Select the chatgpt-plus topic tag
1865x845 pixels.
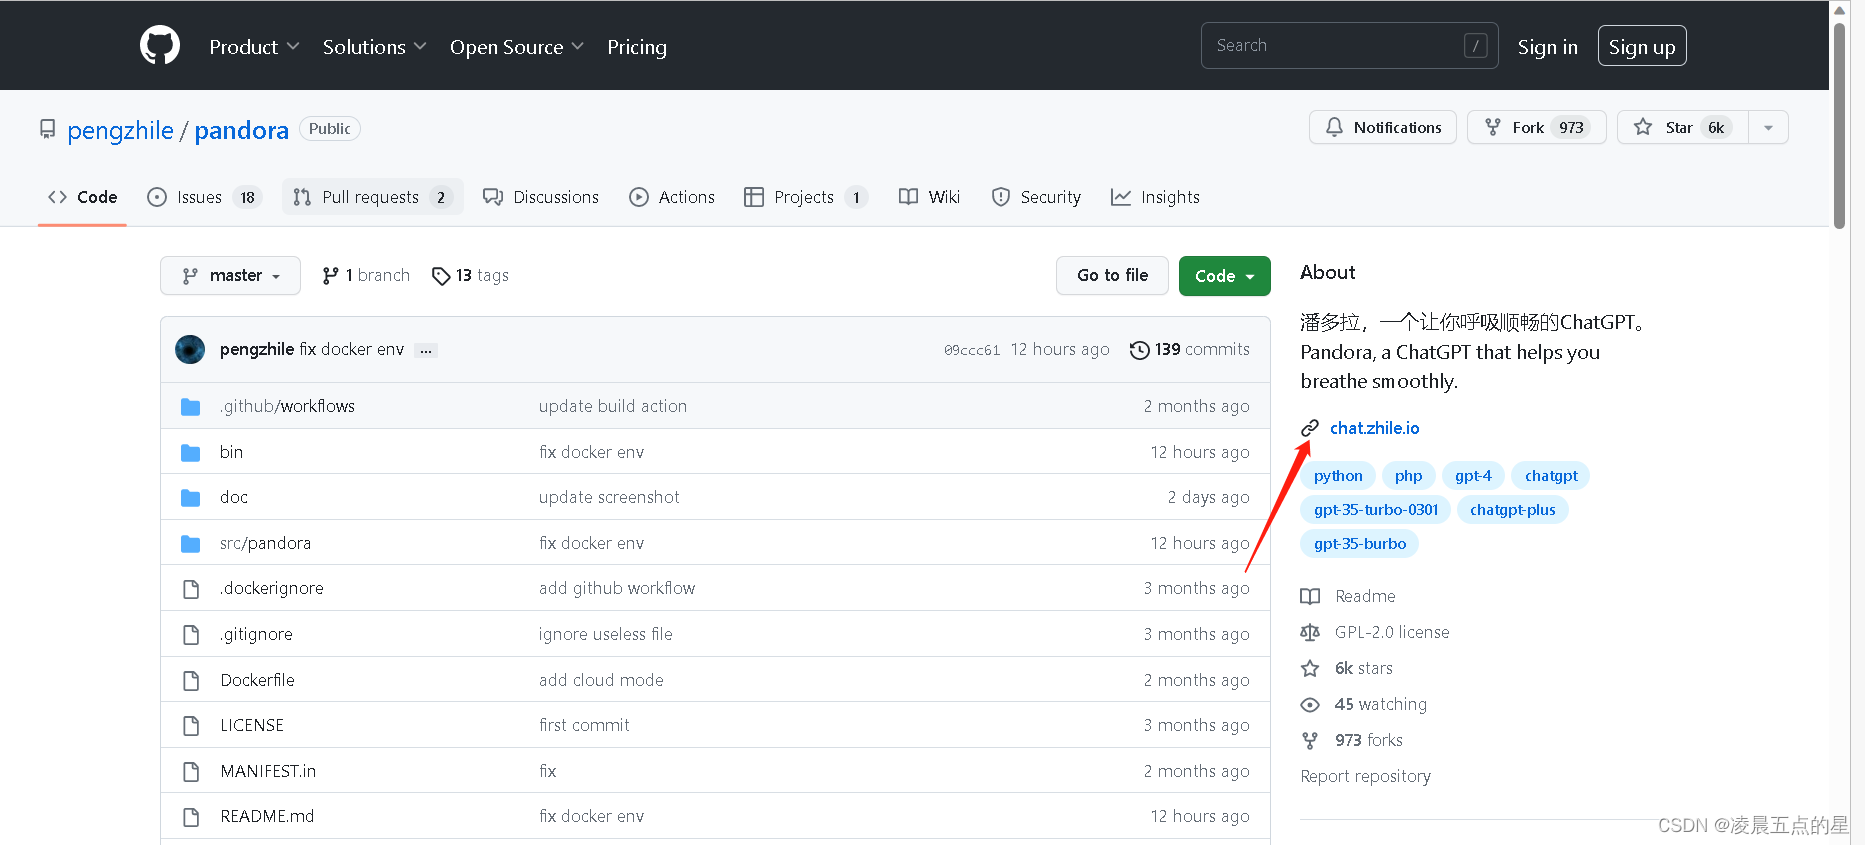[x=1513, y=510]
